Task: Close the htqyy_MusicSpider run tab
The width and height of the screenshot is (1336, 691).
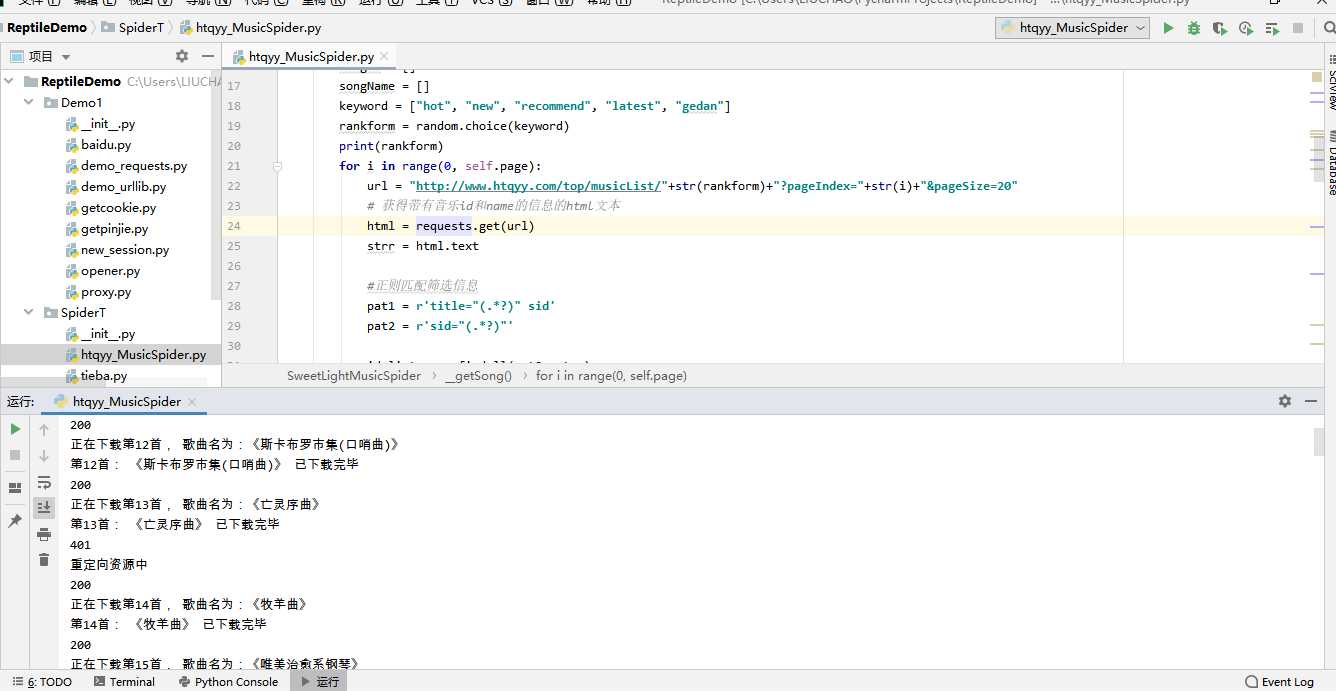Action: pos(192,402)
